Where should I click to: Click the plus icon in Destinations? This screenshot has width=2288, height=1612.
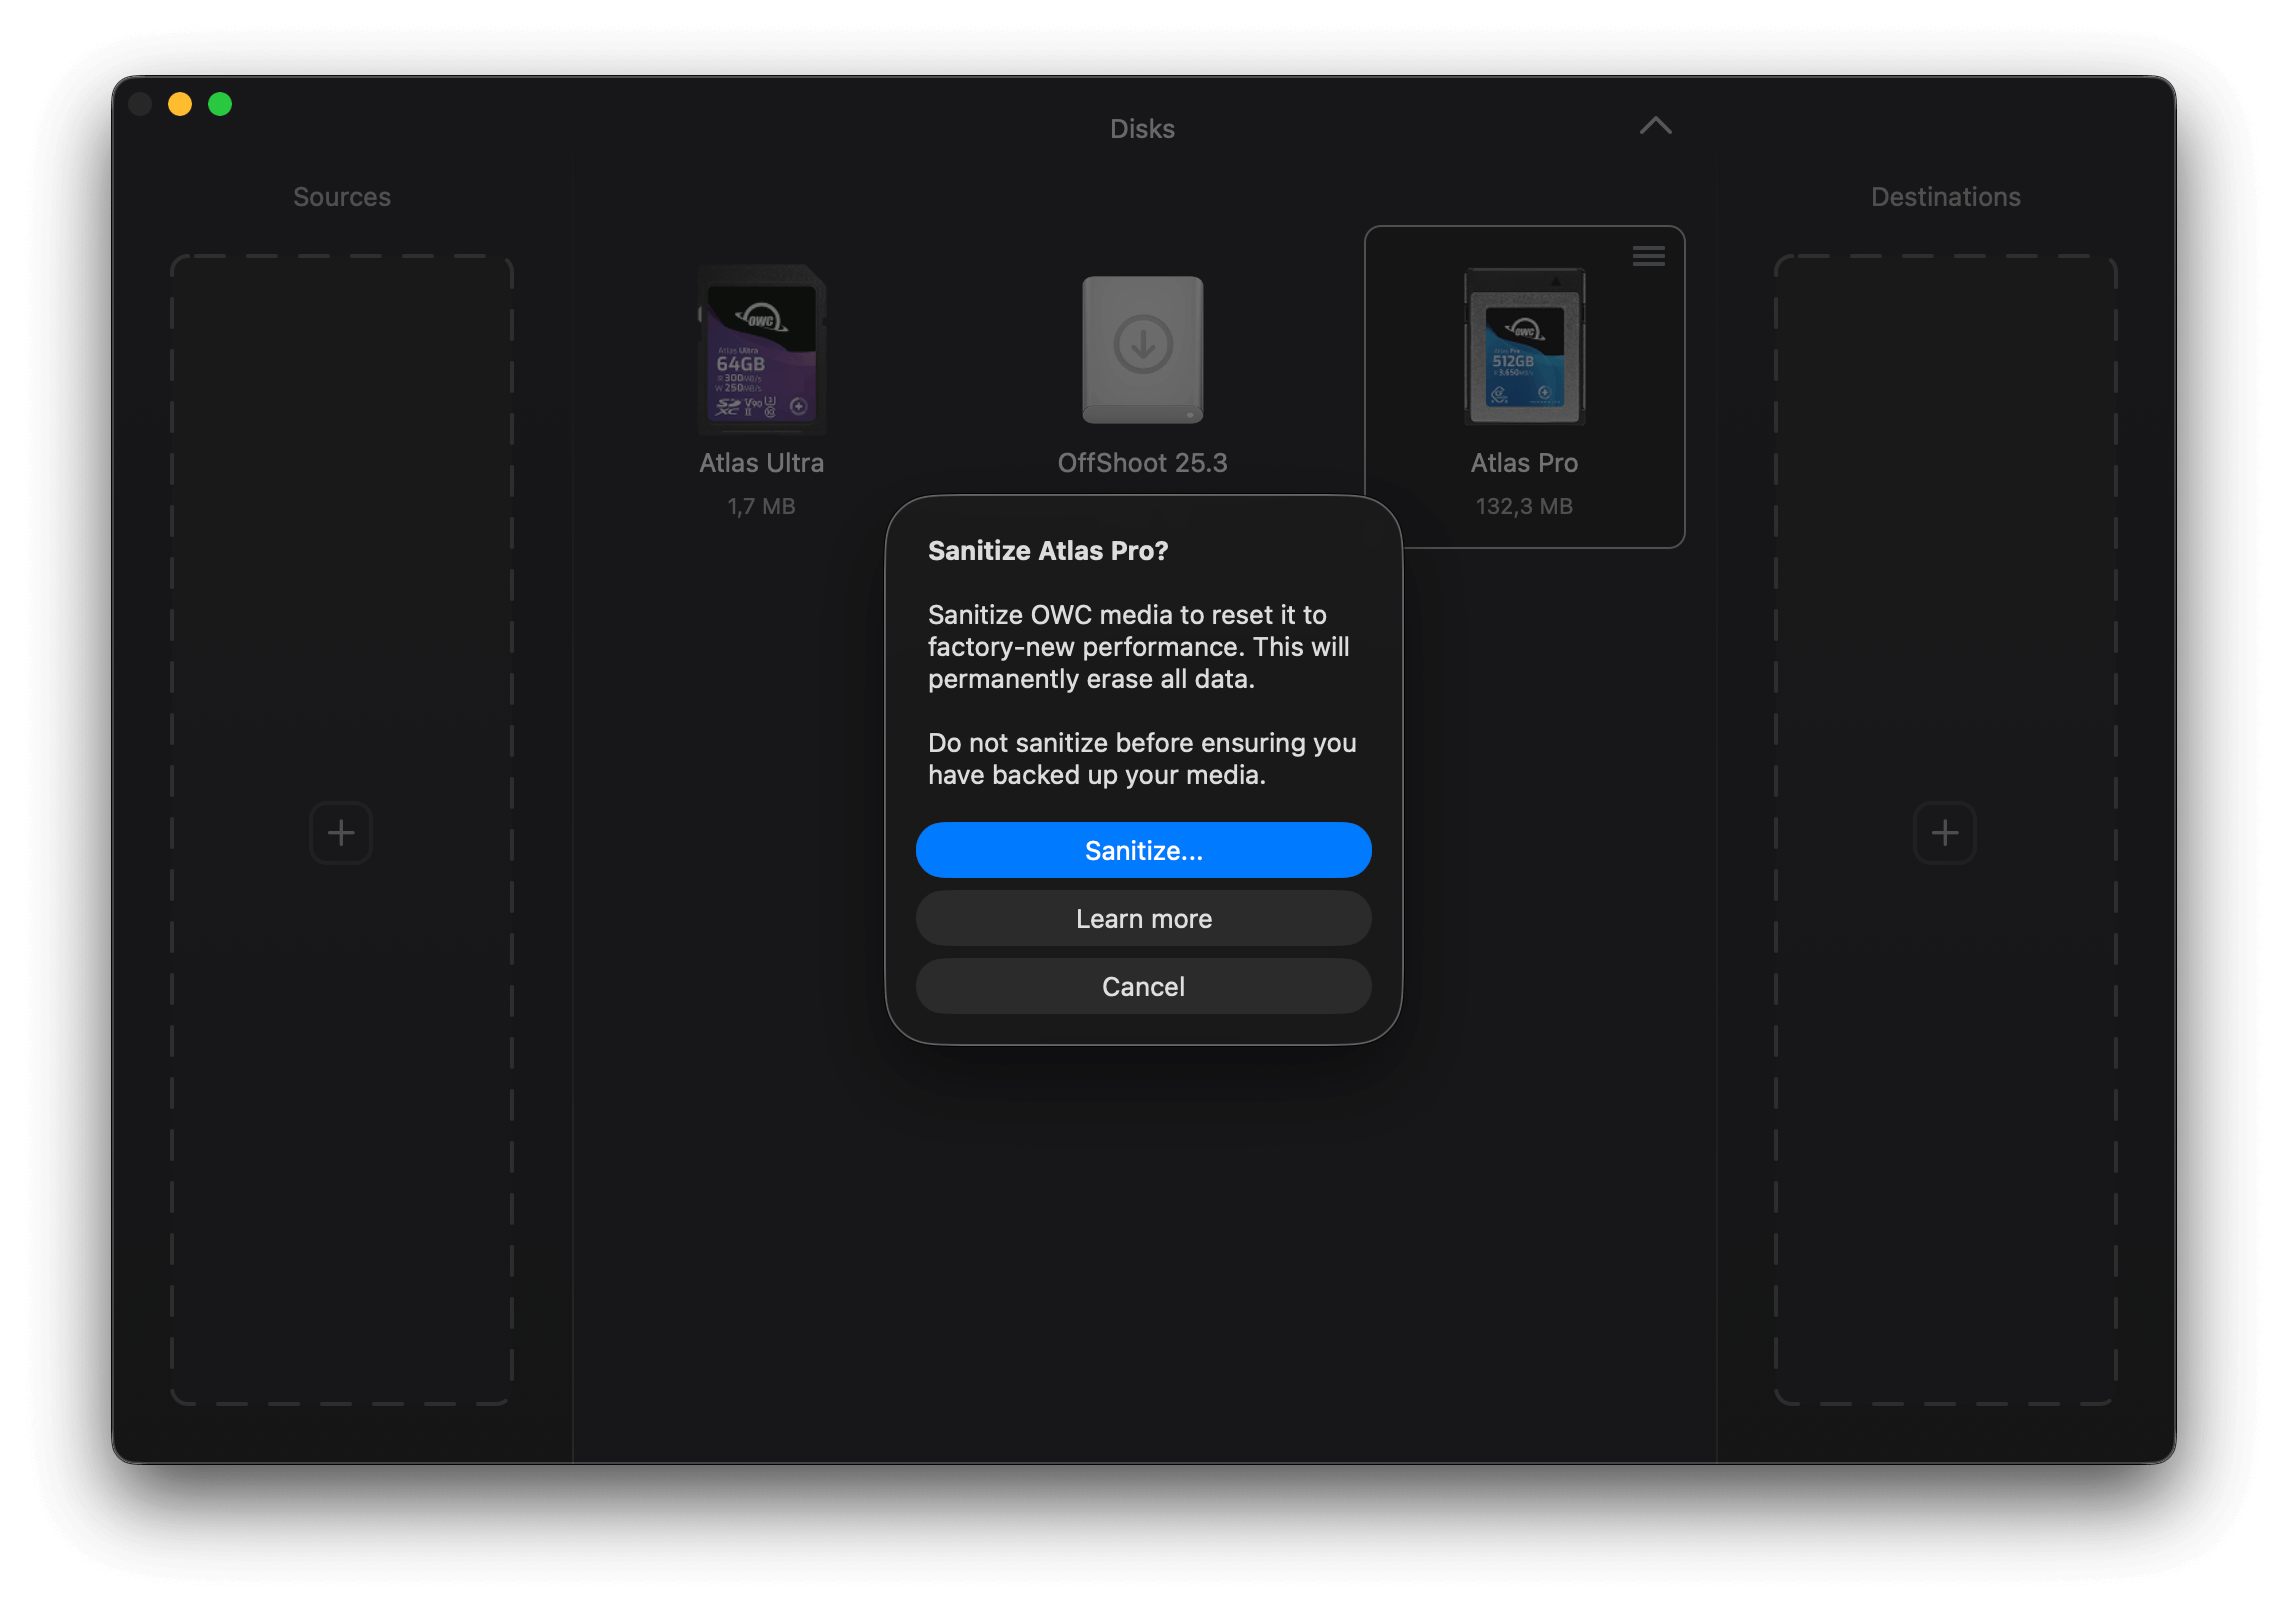1944,833
